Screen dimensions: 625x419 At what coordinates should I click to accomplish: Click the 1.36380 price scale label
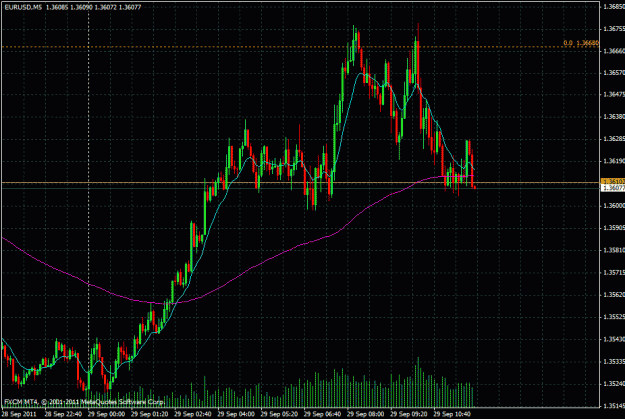[x=614, y=117]
